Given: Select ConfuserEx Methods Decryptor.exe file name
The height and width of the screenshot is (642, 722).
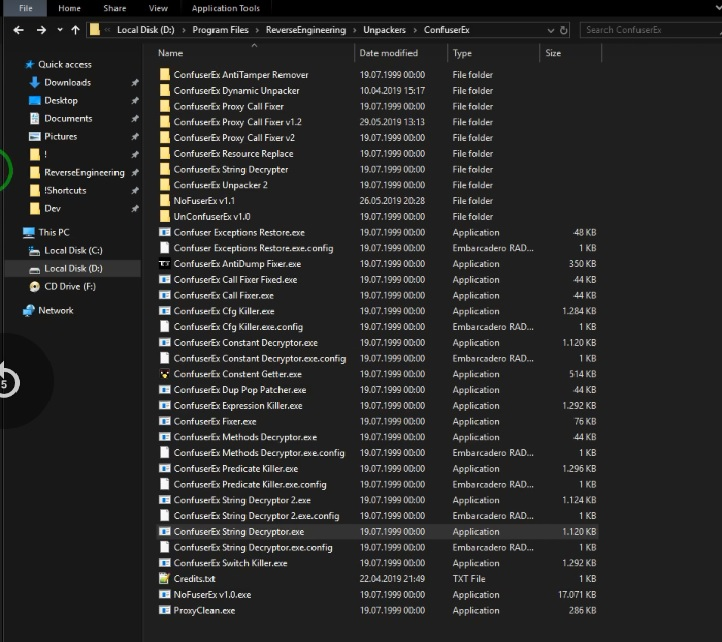Looking at the screenshot, I should [245, 437].
